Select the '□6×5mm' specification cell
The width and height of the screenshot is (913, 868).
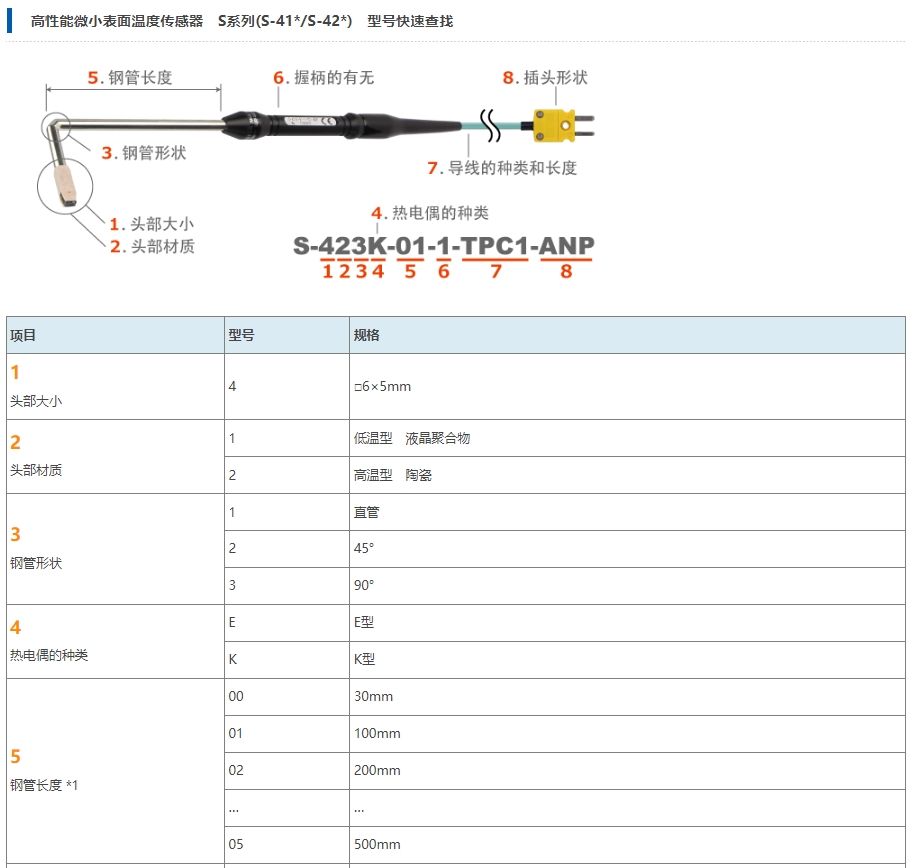click(x=628, y=387)
